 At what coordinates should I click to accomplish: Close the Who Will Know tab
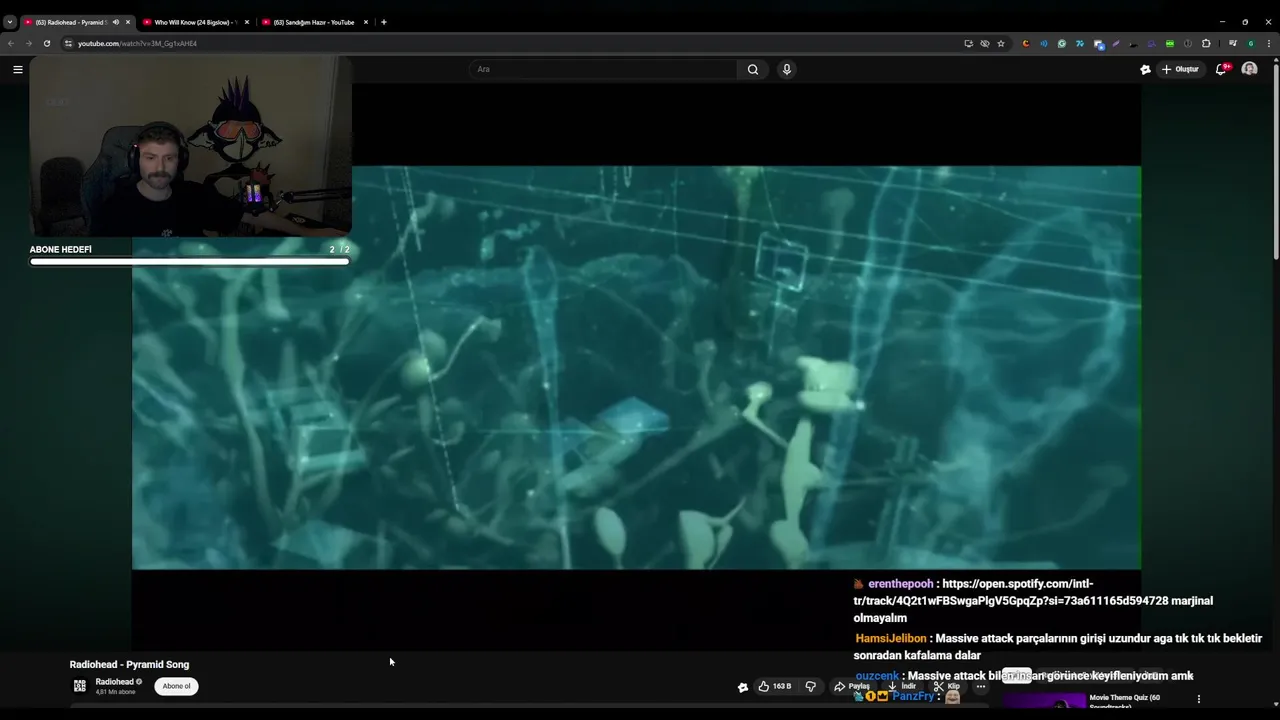247,22
